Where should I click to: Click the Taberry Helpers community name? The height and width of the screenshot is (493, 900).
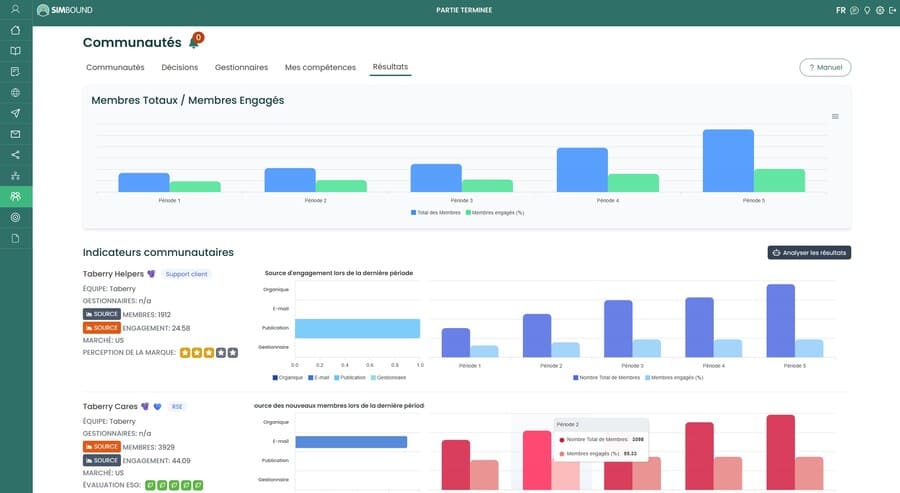coord(113,274)
